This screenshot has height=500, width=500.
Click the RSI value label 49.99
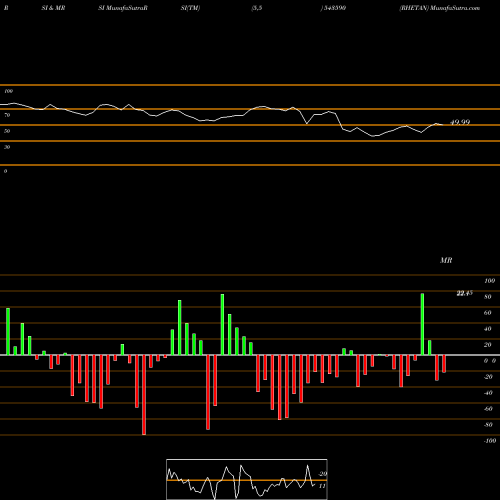click(x=460, y=122)
